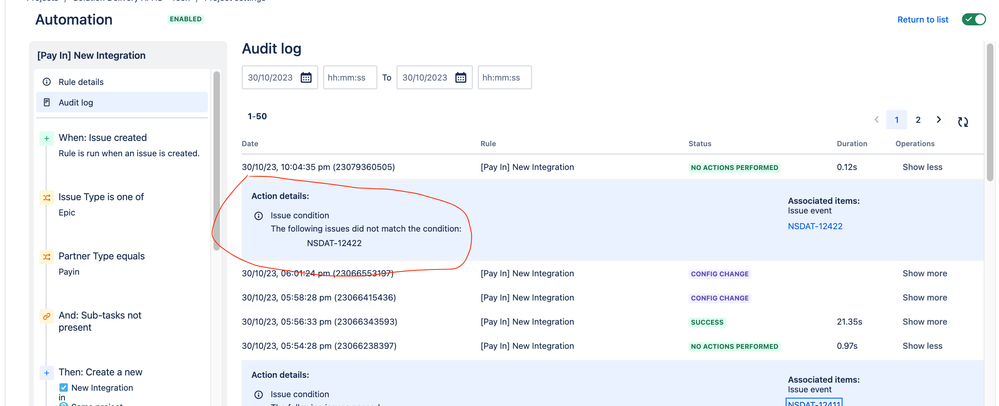Click the green plus icon for Issue created trigger
Screen dimensions: 999x406
pyautogui.click(x=47, y=138)
